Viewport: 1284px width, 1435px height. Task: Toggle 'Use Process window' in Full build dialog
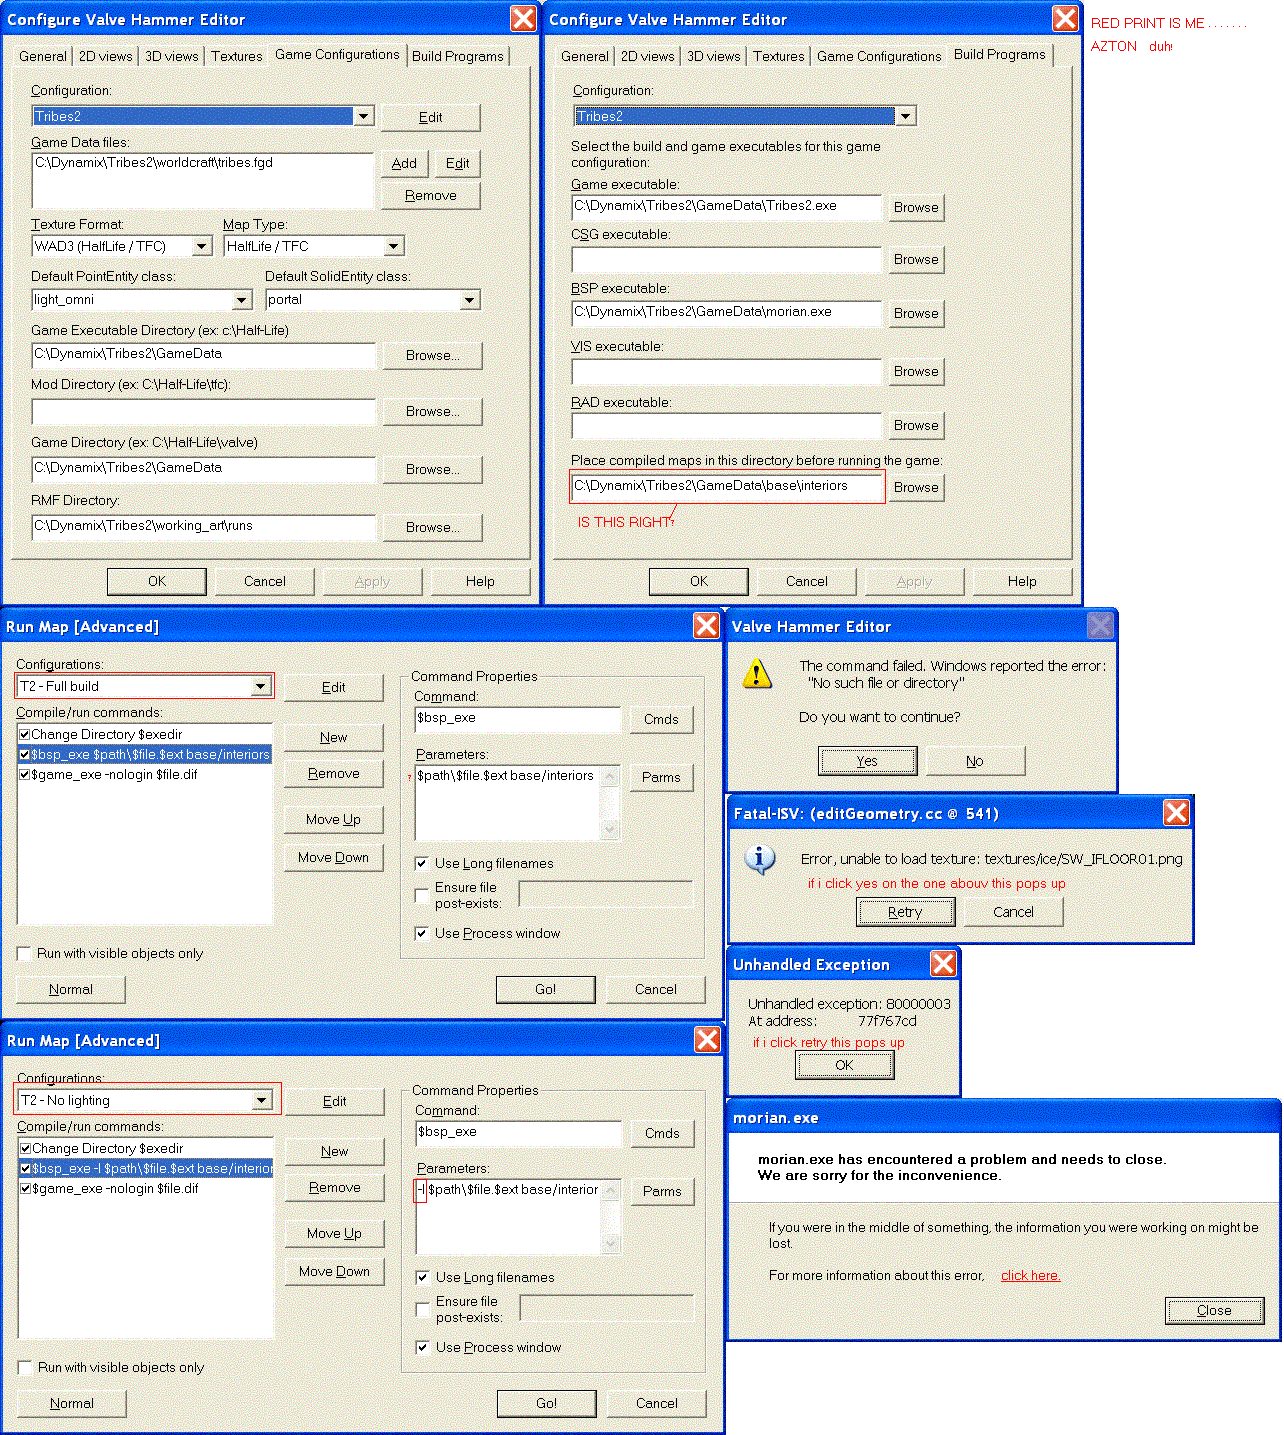[422, 933]
